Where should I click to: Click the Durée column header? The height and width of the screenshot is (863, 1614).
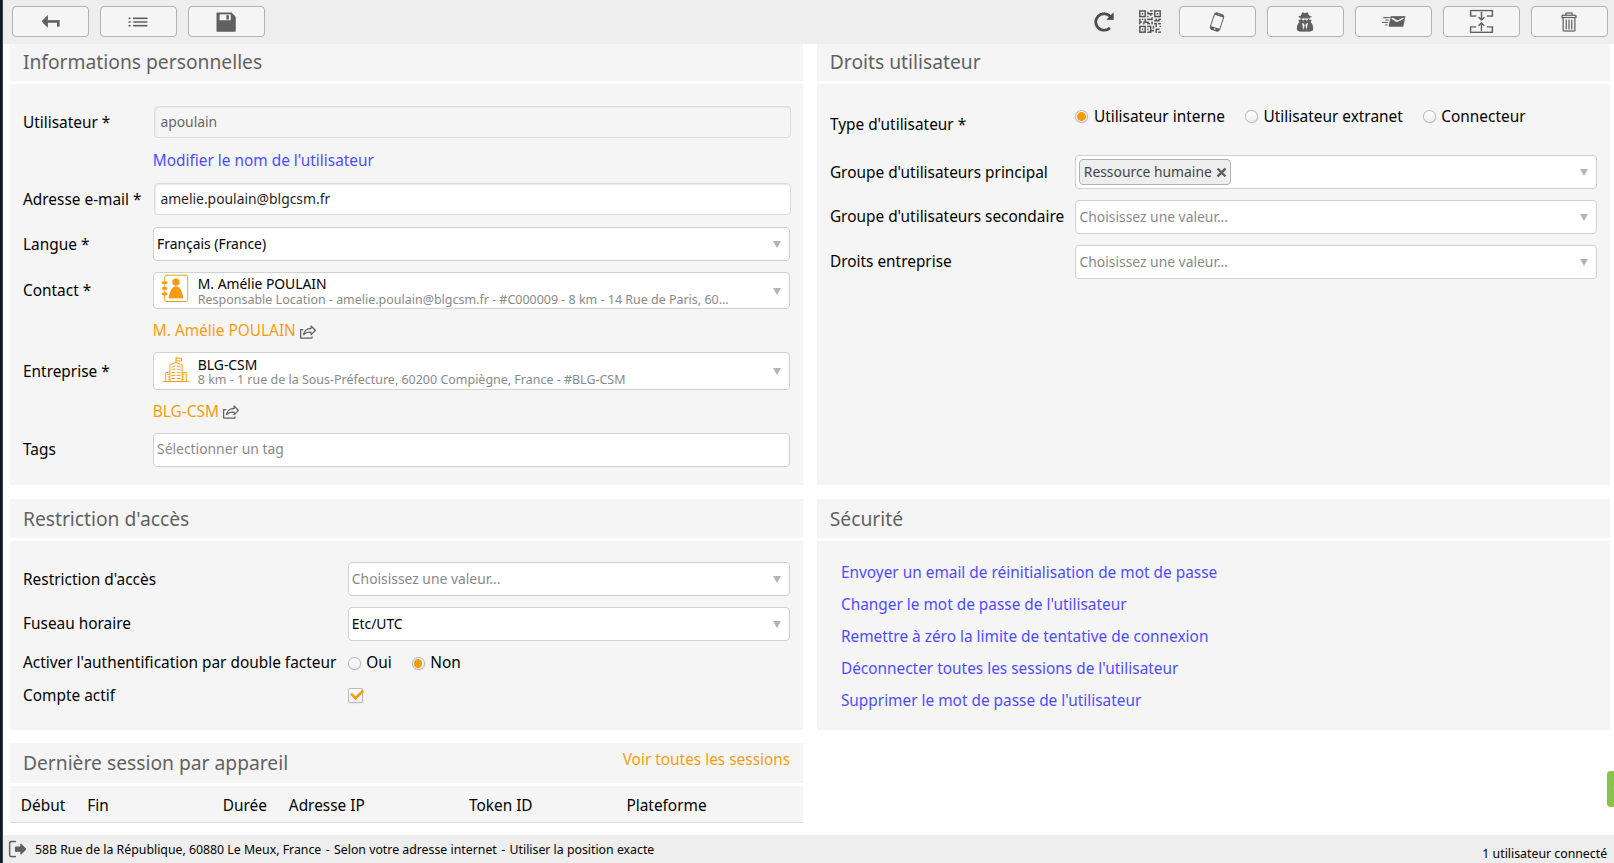click(x=245, y=805)
